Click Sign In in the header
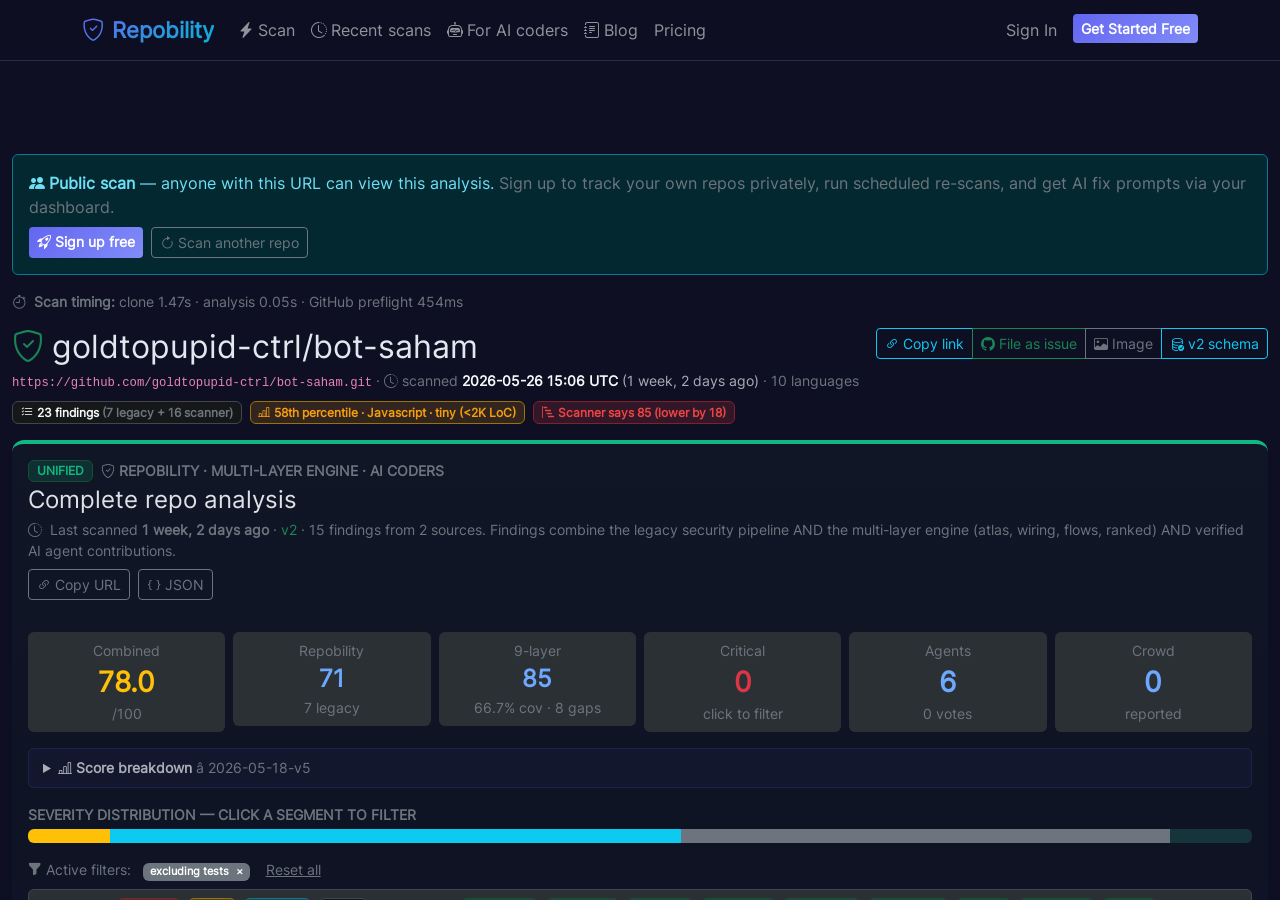This screenshot has height=900, width=1280. (x=1031, y=30)
